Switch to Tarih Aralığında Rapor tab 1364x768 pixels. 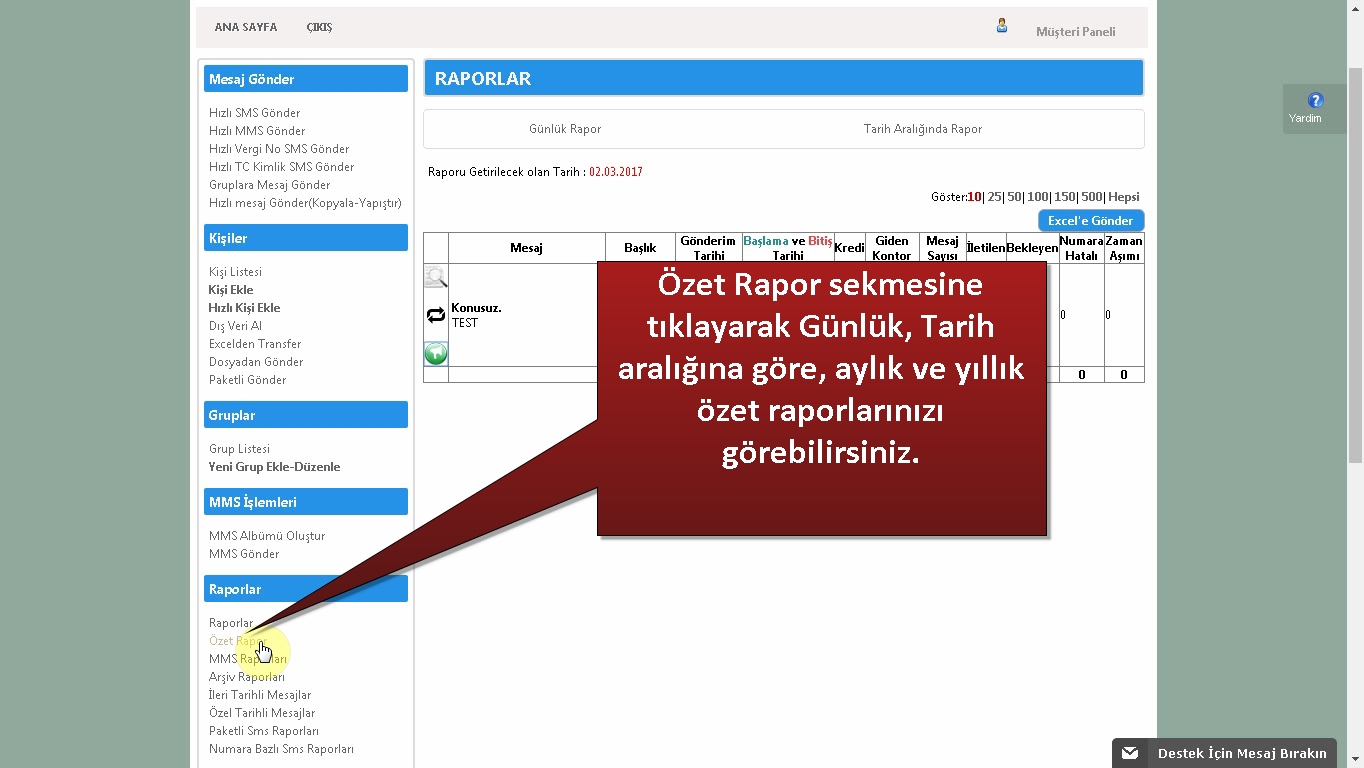[x=922, y=129]
